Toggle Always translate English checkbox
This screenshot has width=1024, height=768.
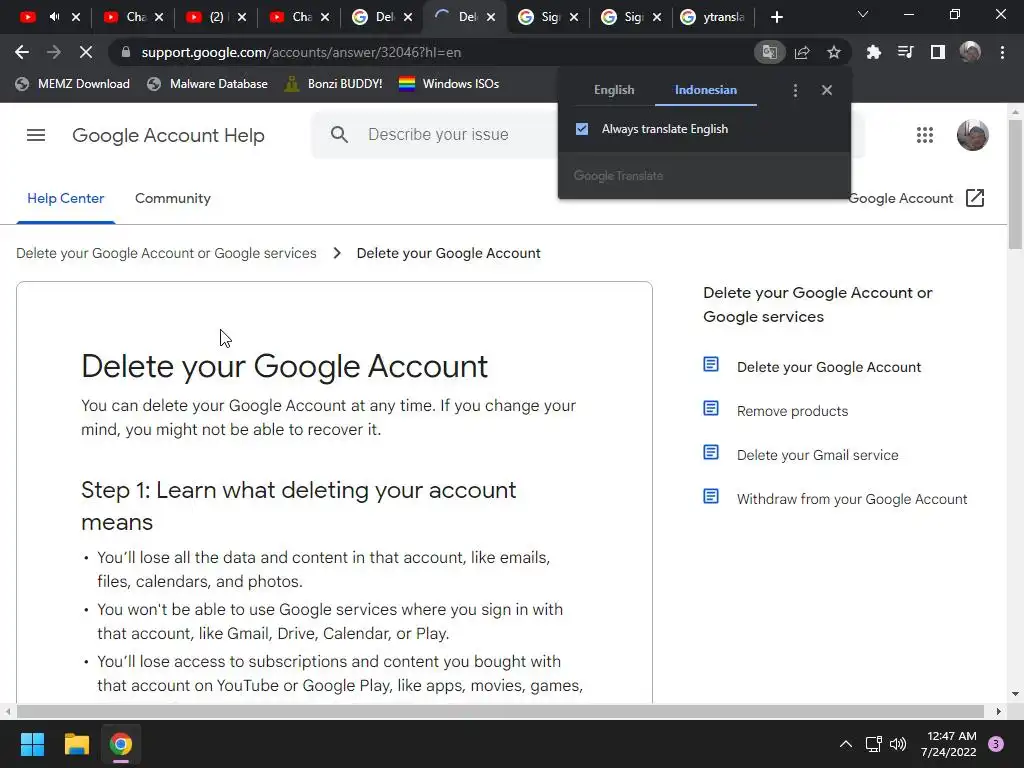pyautogui.click(x=582, y=129)
